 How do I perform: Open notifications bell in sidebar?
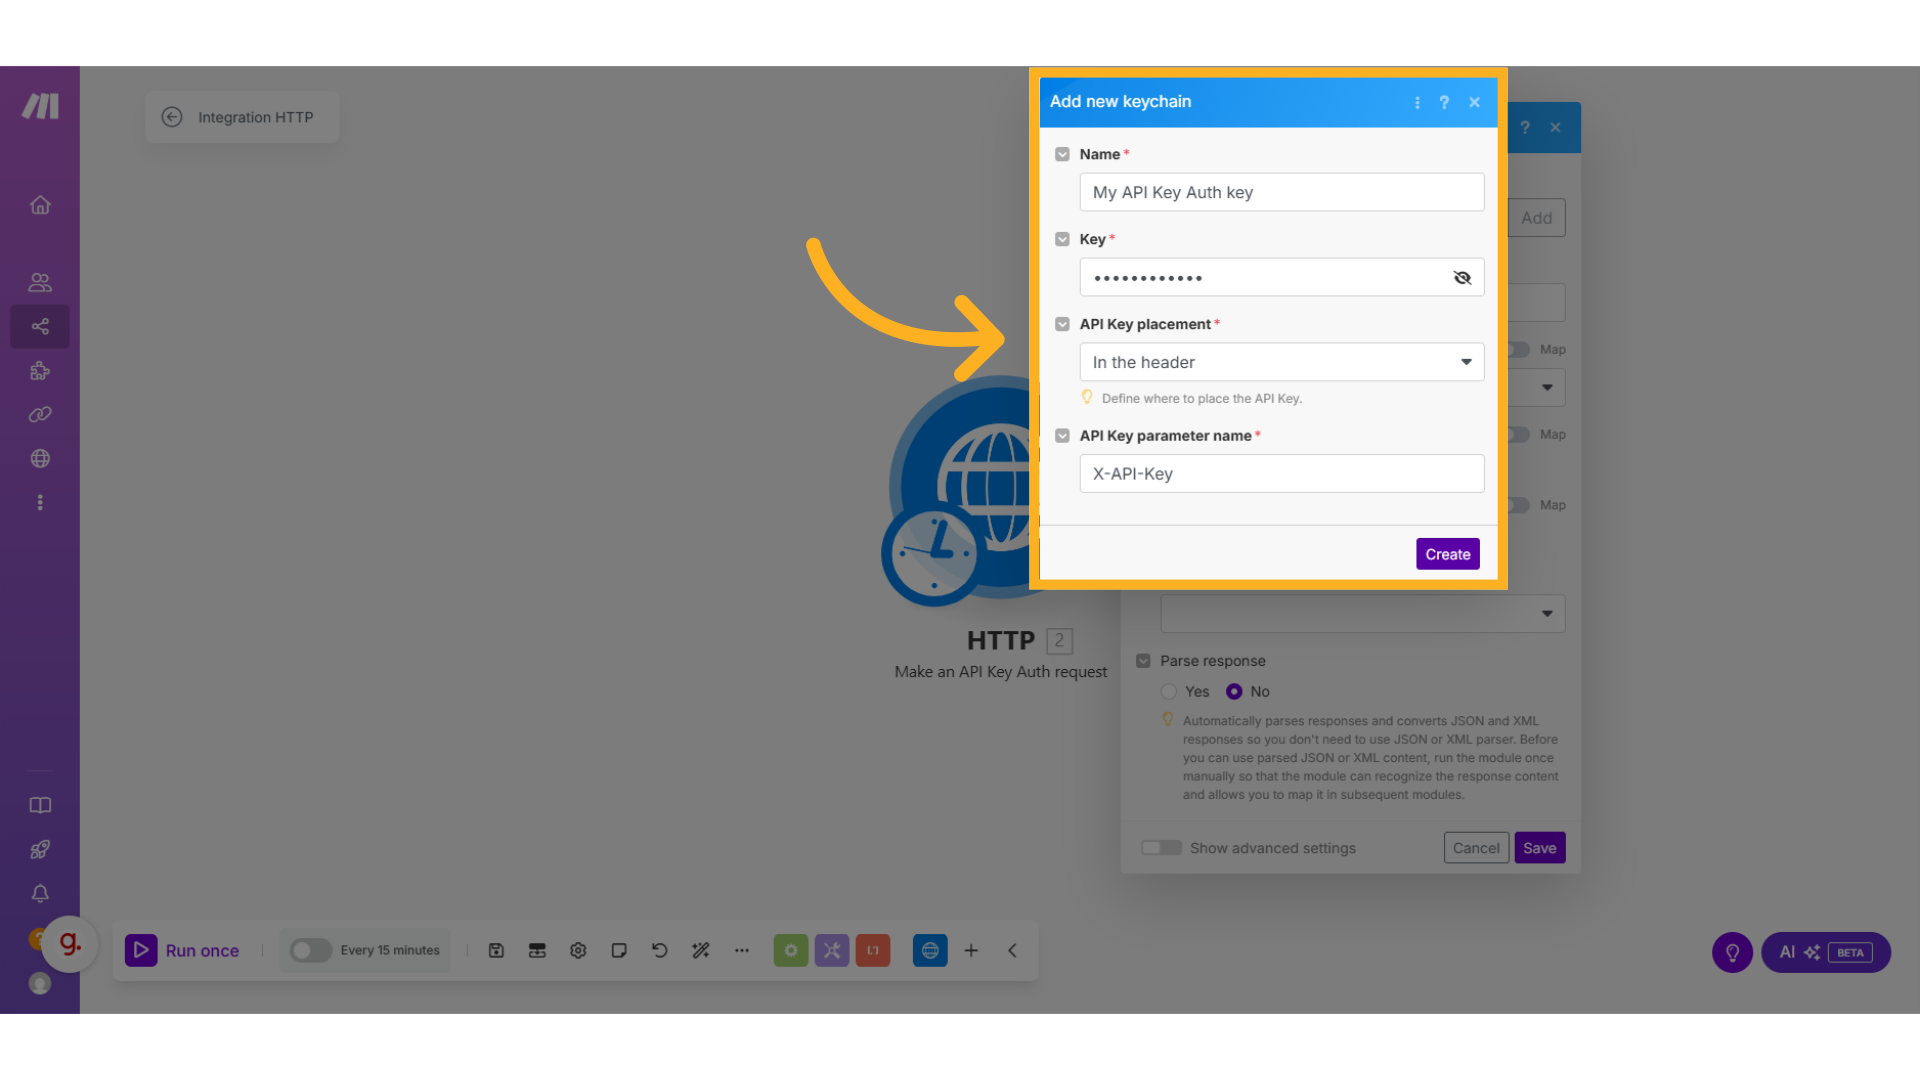(x=40, y=893)
